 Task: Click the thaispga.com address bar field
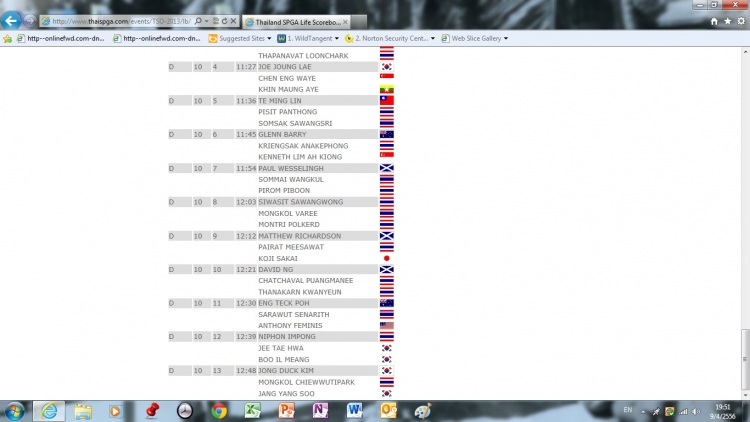click(110, 21)
